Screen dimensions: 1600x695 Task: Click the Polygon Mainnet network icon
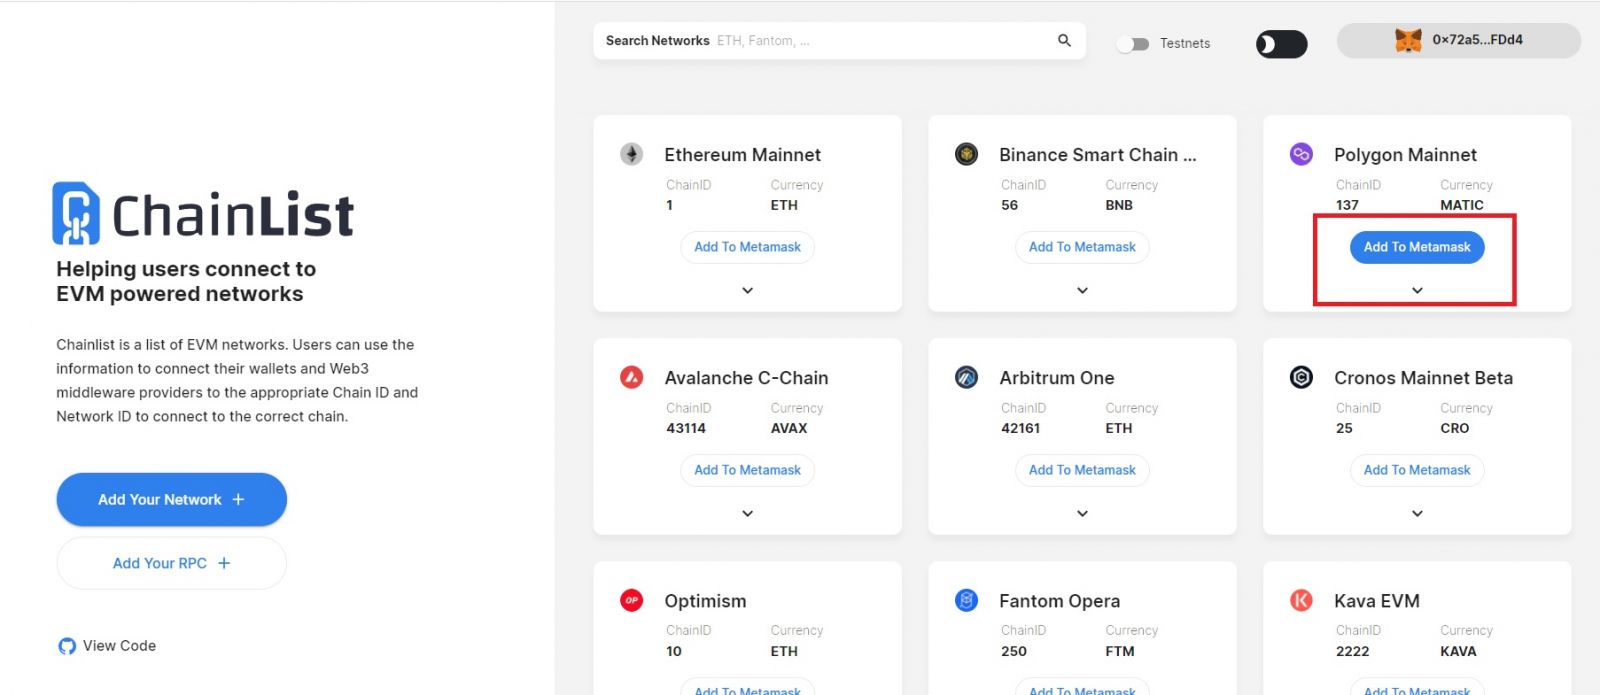pos(1301,154)
